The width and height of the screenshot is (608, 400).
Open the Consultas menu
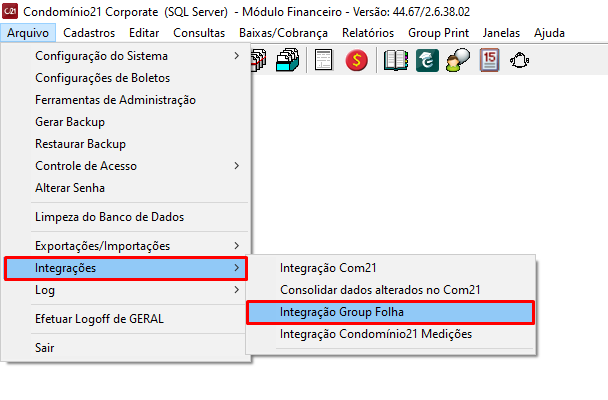point(199,33)
